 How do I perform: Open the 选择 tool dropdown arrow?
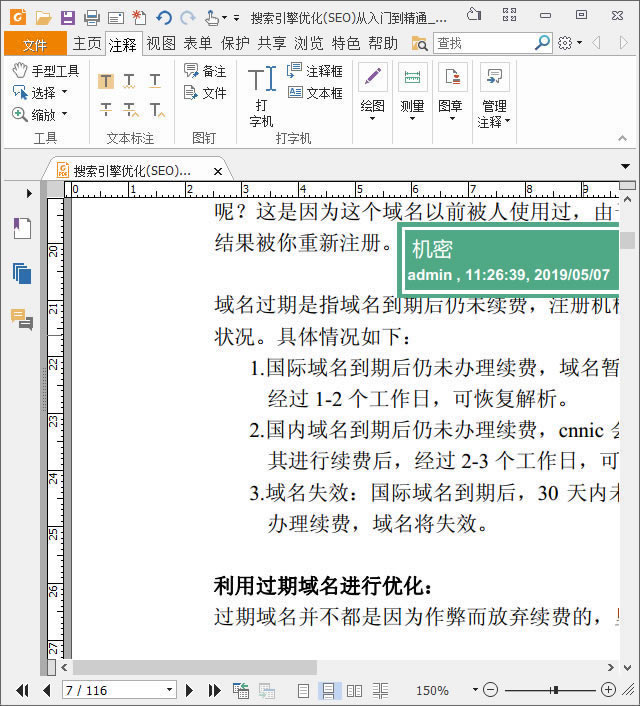click(64, 92)
